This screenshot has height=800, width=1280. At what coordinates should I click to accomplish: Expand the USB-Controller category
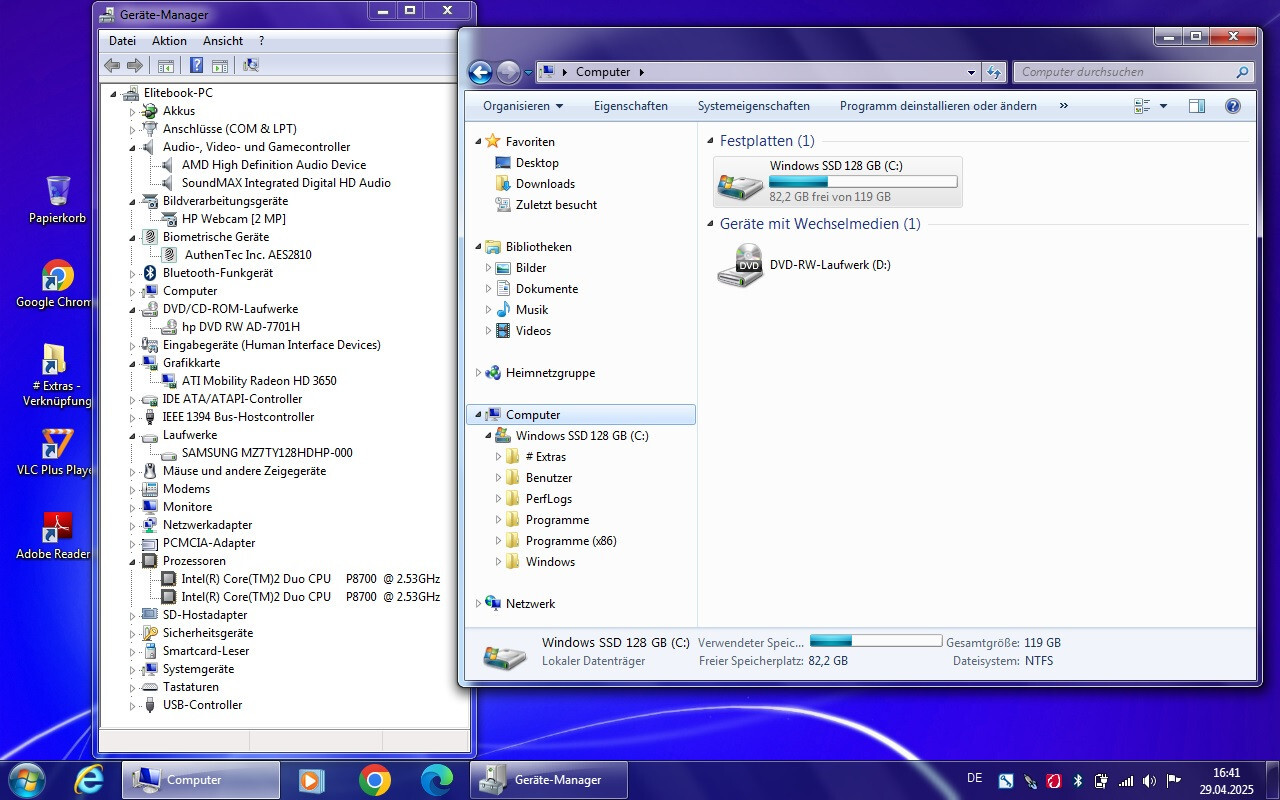[132, 705]
